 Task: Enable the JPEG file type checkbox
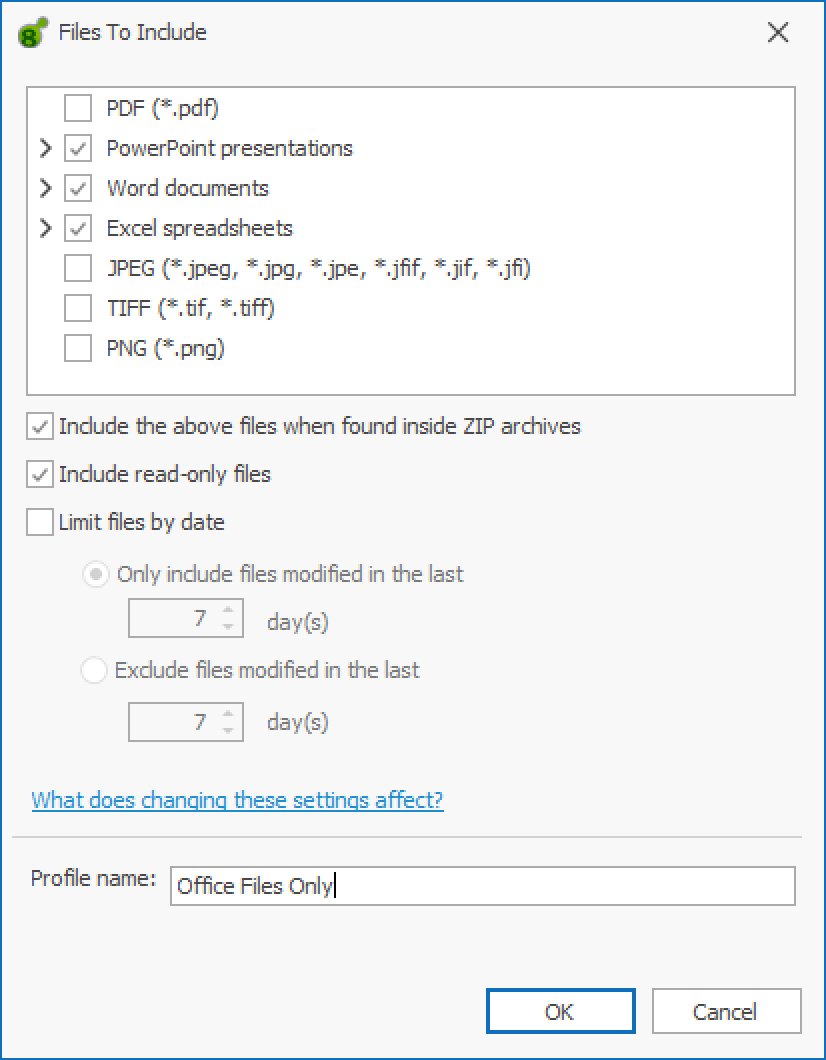(x=78, y=268)
